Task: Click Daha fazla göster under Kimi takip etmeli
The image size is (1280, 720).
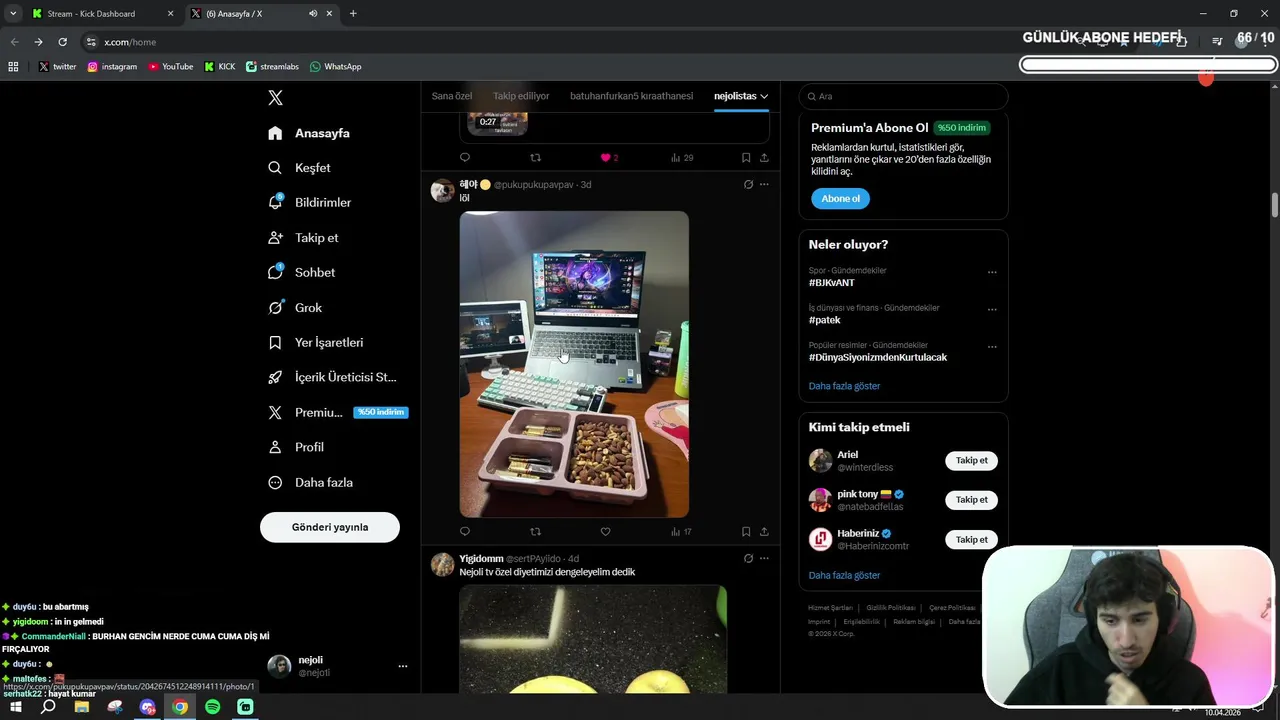Action: point(845,575)
